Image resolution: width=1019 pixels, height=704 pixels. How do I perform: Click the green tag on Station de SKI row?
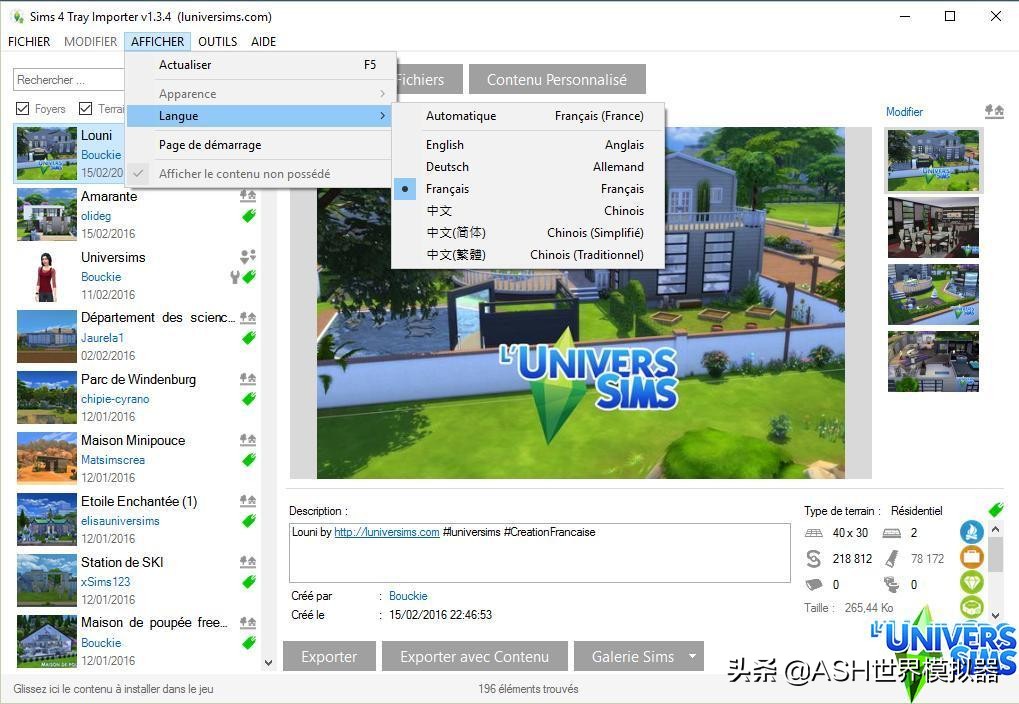248,582
